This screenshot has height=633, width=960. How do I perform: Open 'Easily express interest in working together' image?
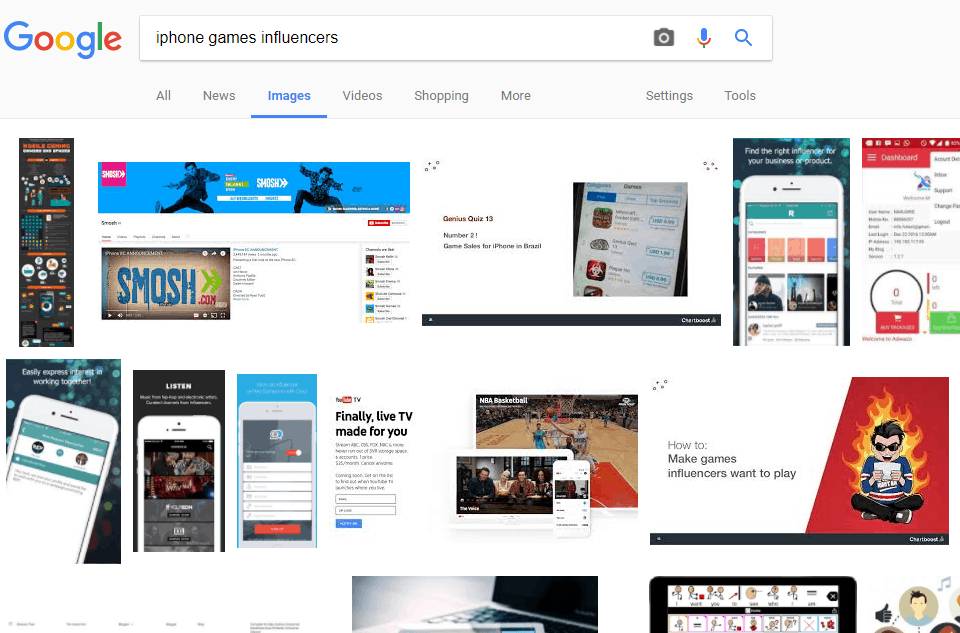[x=64, y=462]
